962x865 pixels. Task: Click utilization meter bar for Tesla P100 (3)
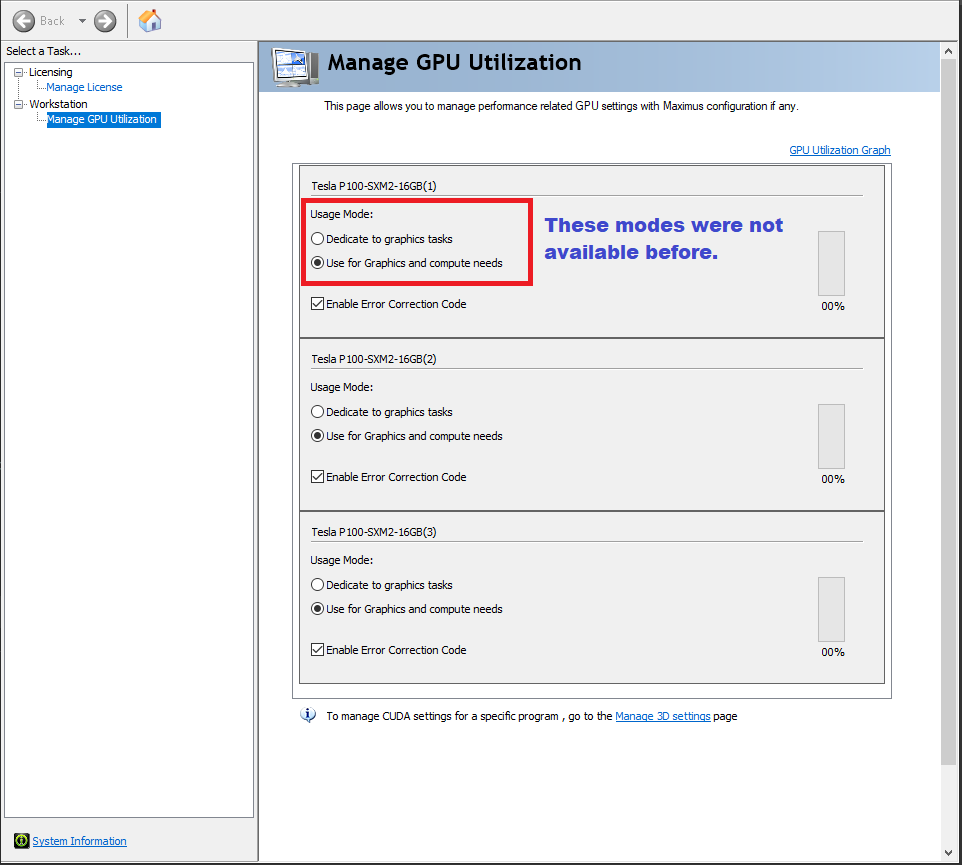tap(831, 610)
